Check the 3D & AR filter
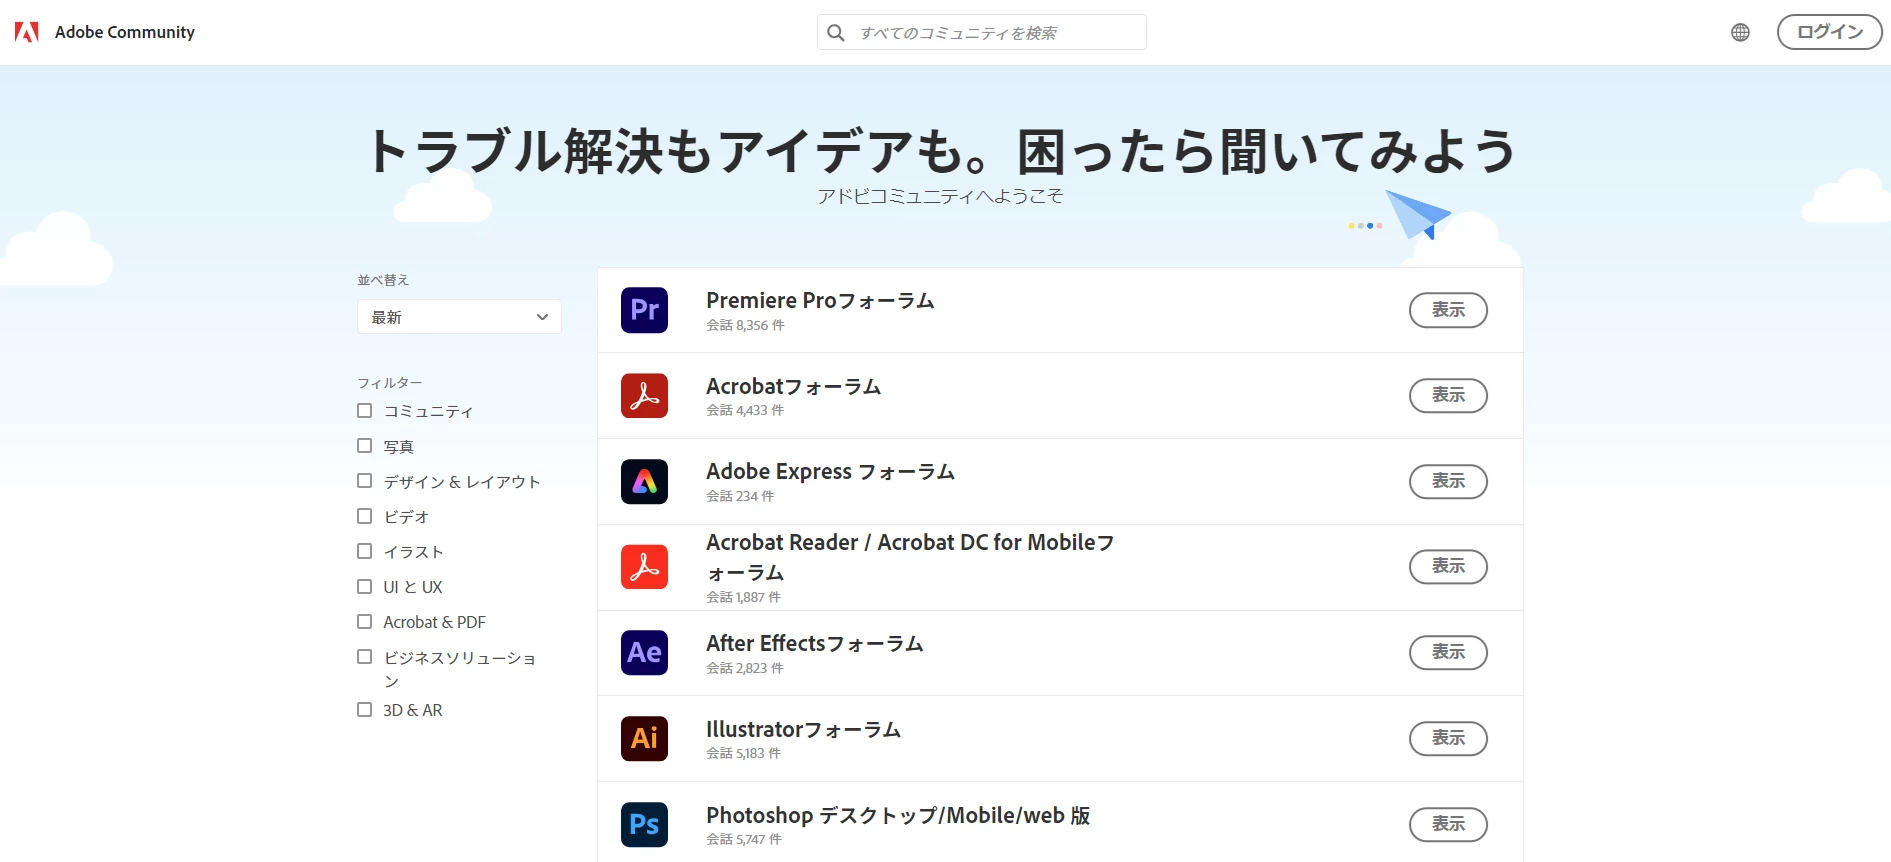The image size is (1891, 862). pos(365,710)
